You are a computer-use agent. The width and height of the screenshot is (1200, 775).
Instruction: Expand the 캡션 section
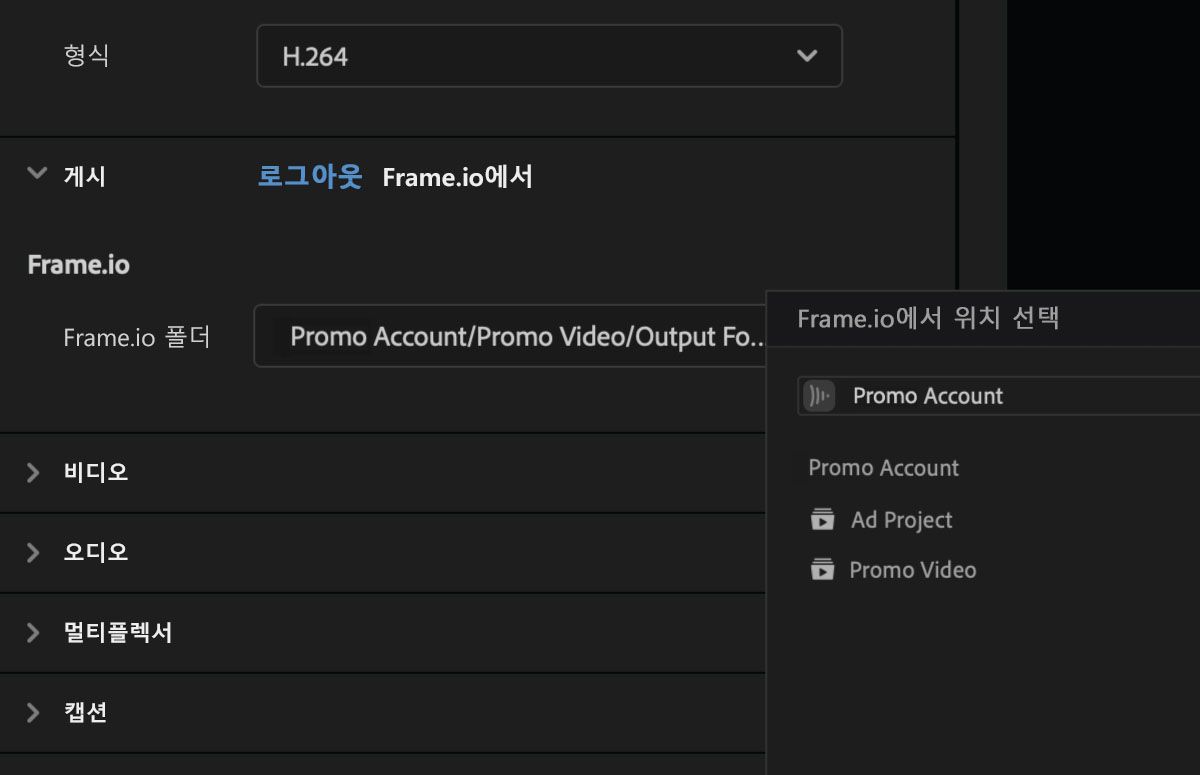(x=33, y=712)
